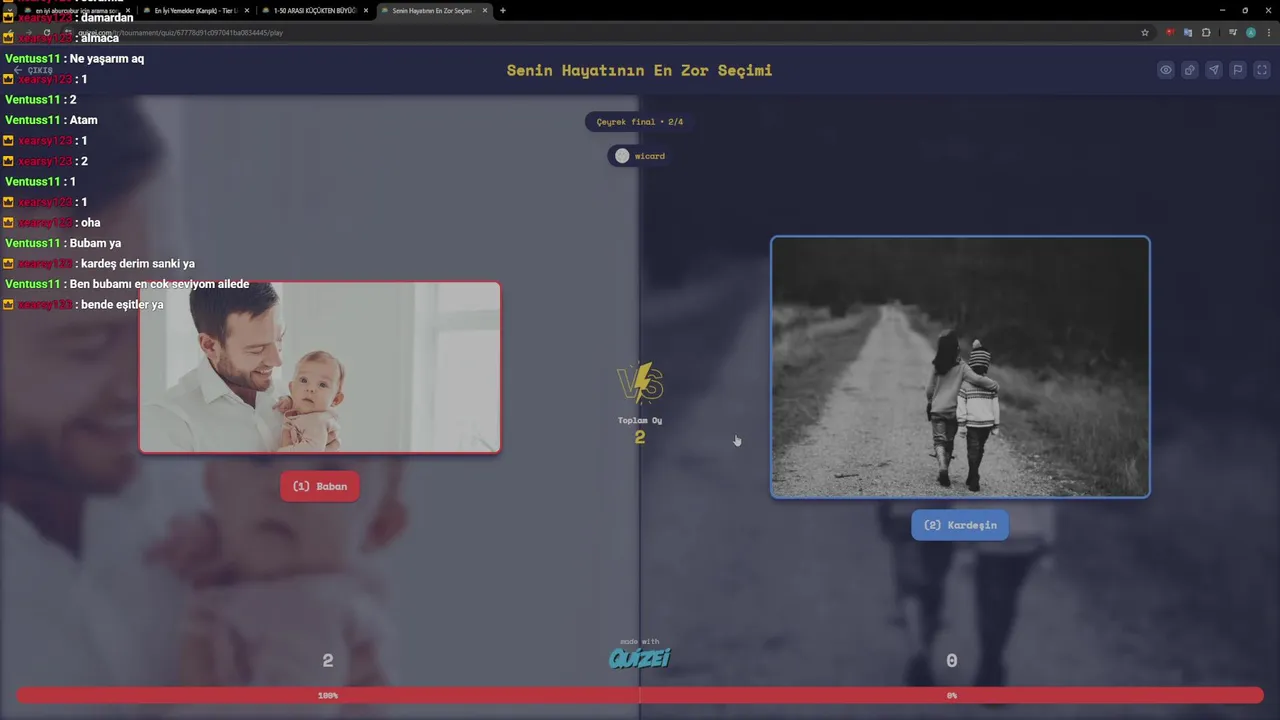This screenshot has width=1280, height=720.
Task: Click the red 100% vote progress bar
Action: click(328, 695)
